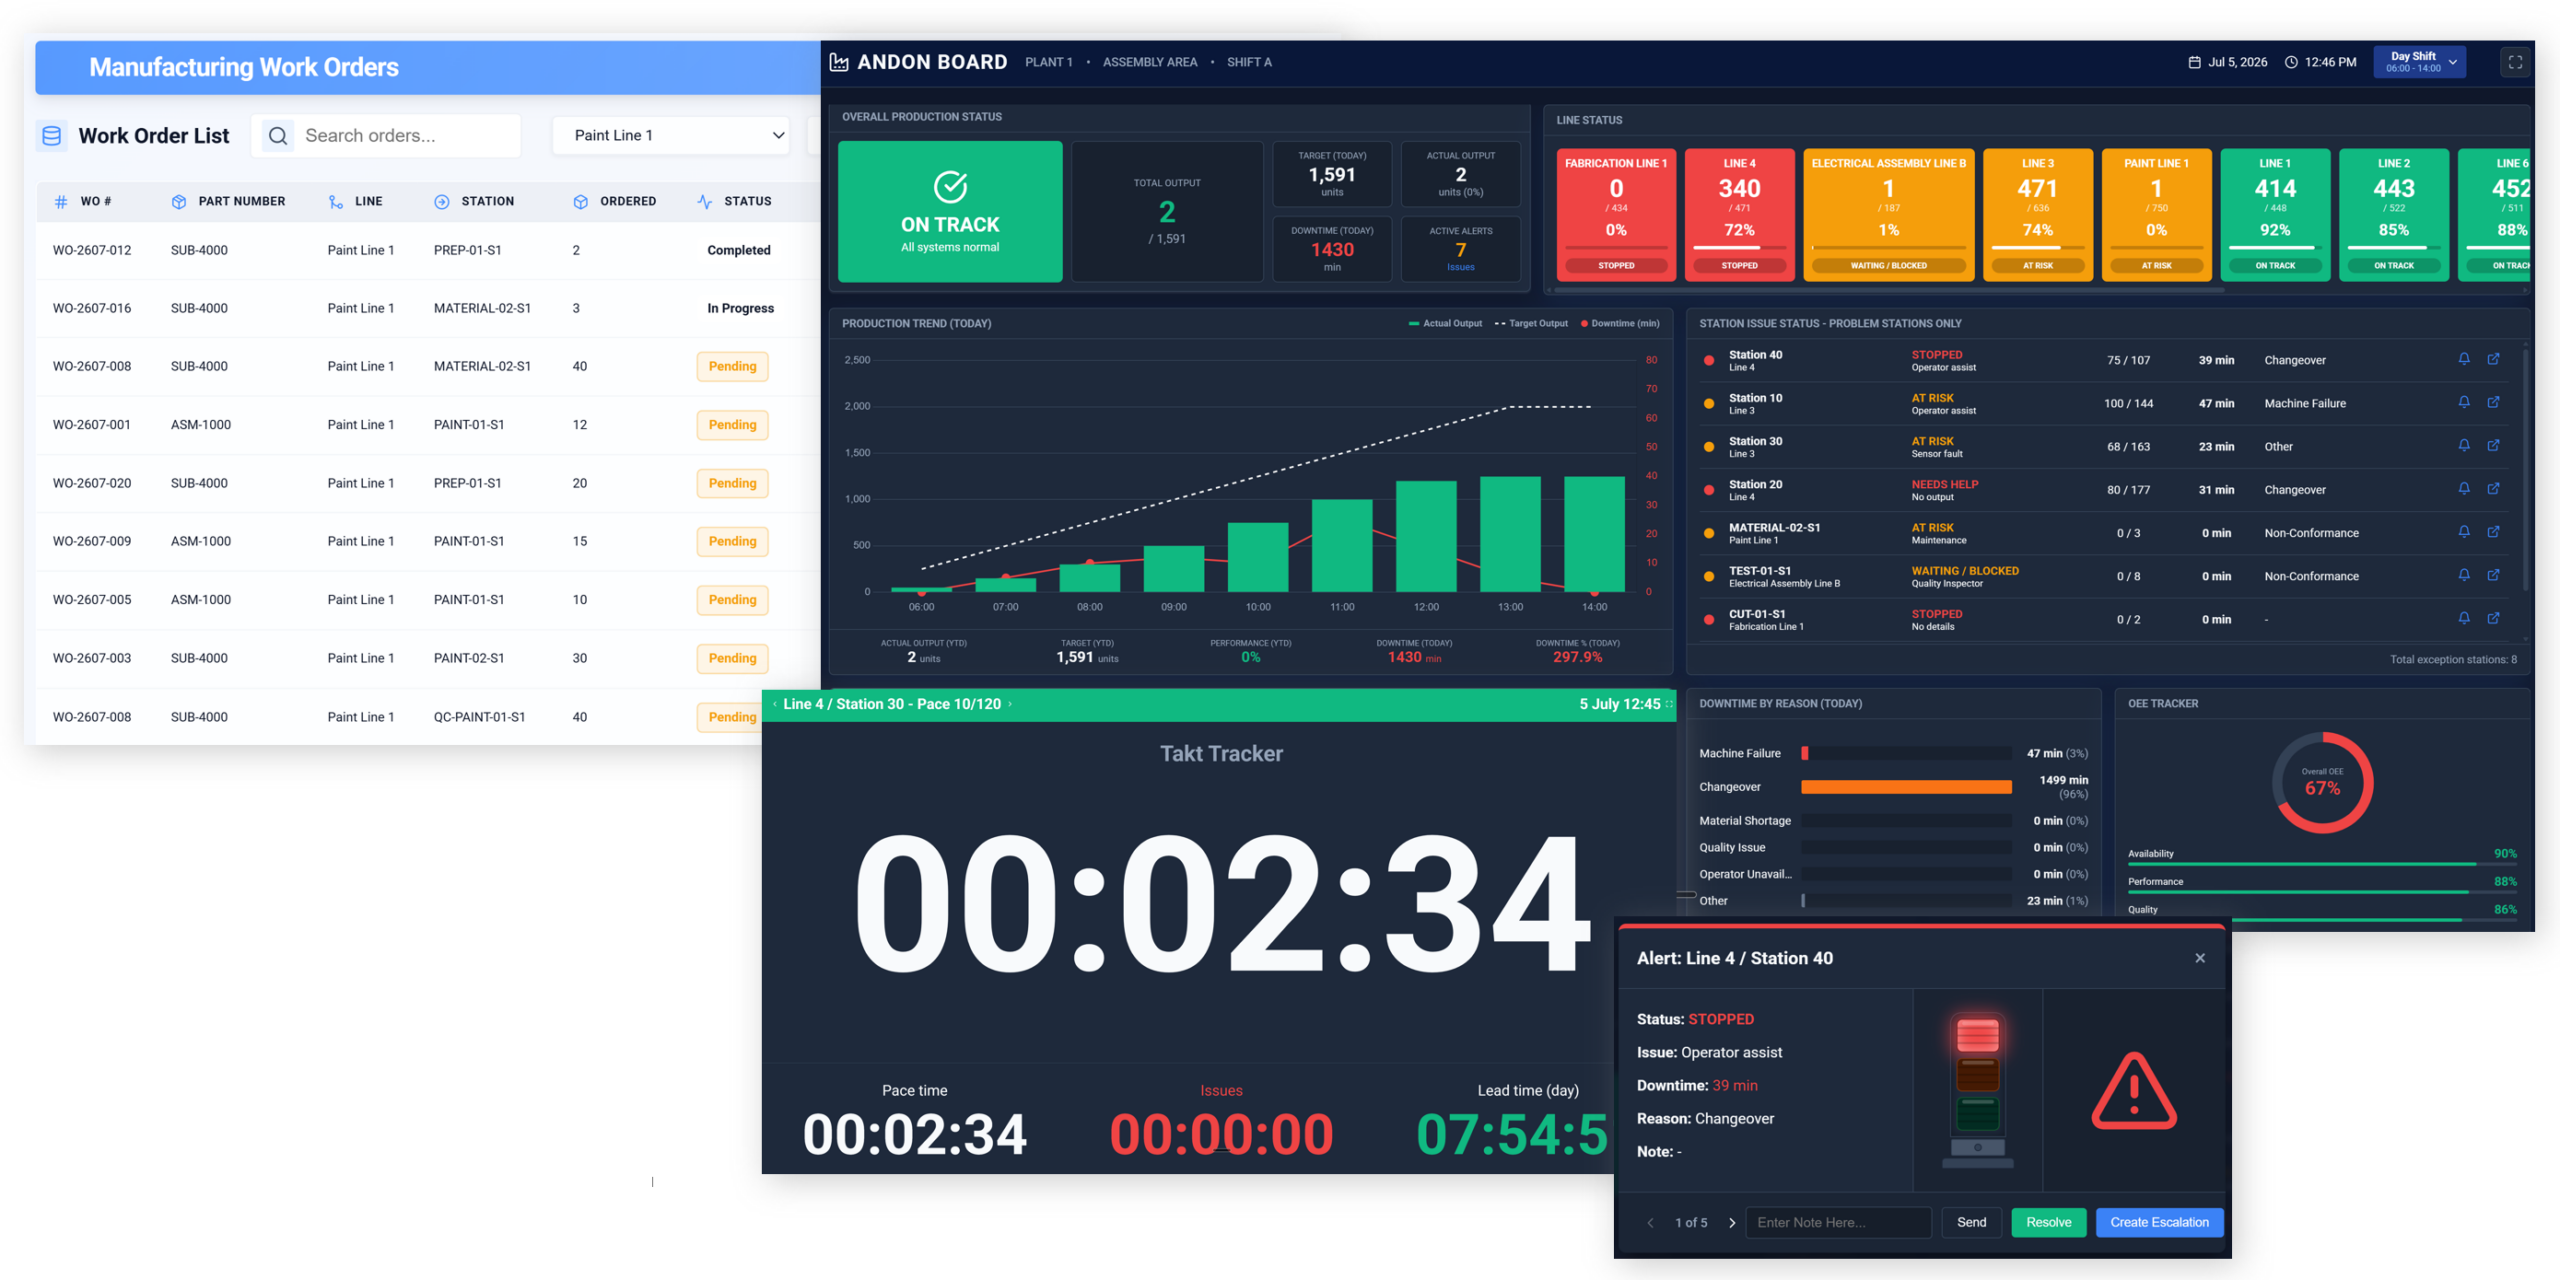Go to next alert in 1 of 5 pager

tap(1732, 1222)
